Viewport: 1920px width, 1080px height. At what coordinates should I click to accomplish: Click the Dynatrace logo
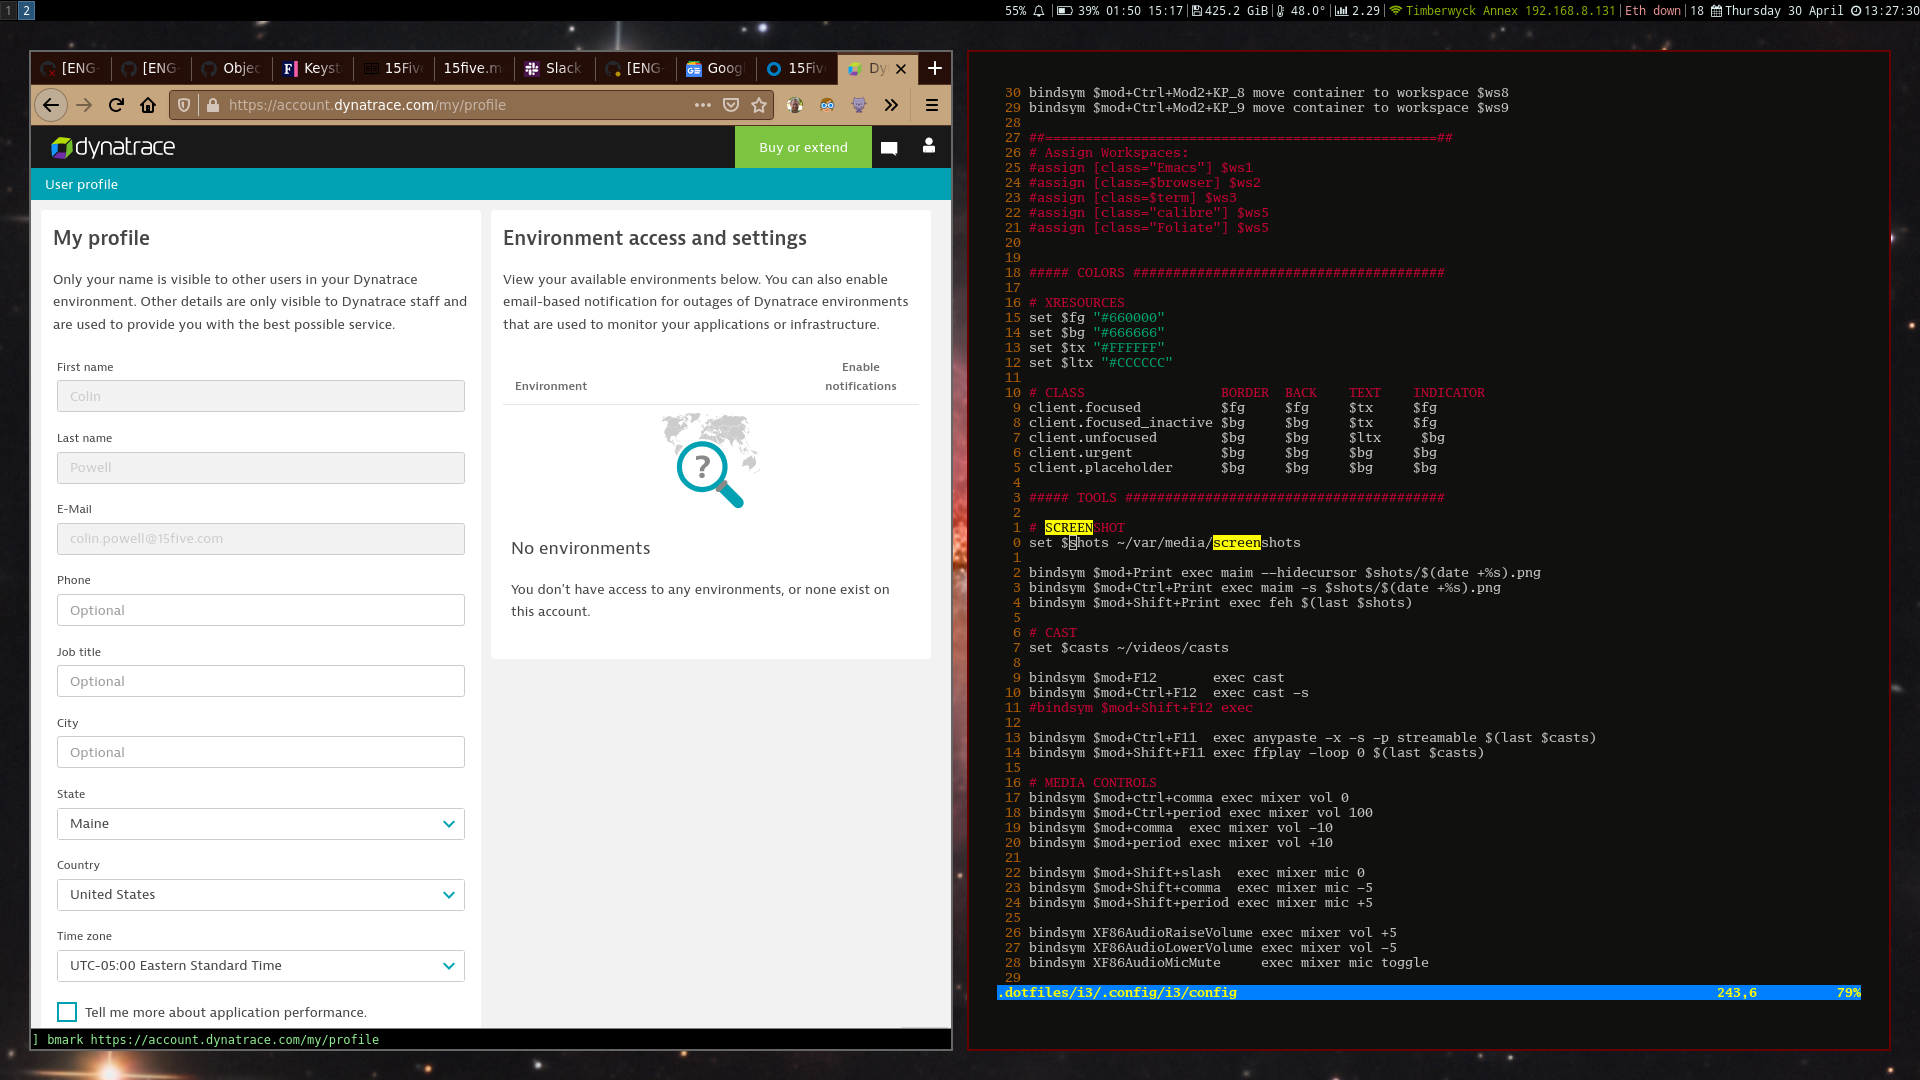(x=113, y=147)
